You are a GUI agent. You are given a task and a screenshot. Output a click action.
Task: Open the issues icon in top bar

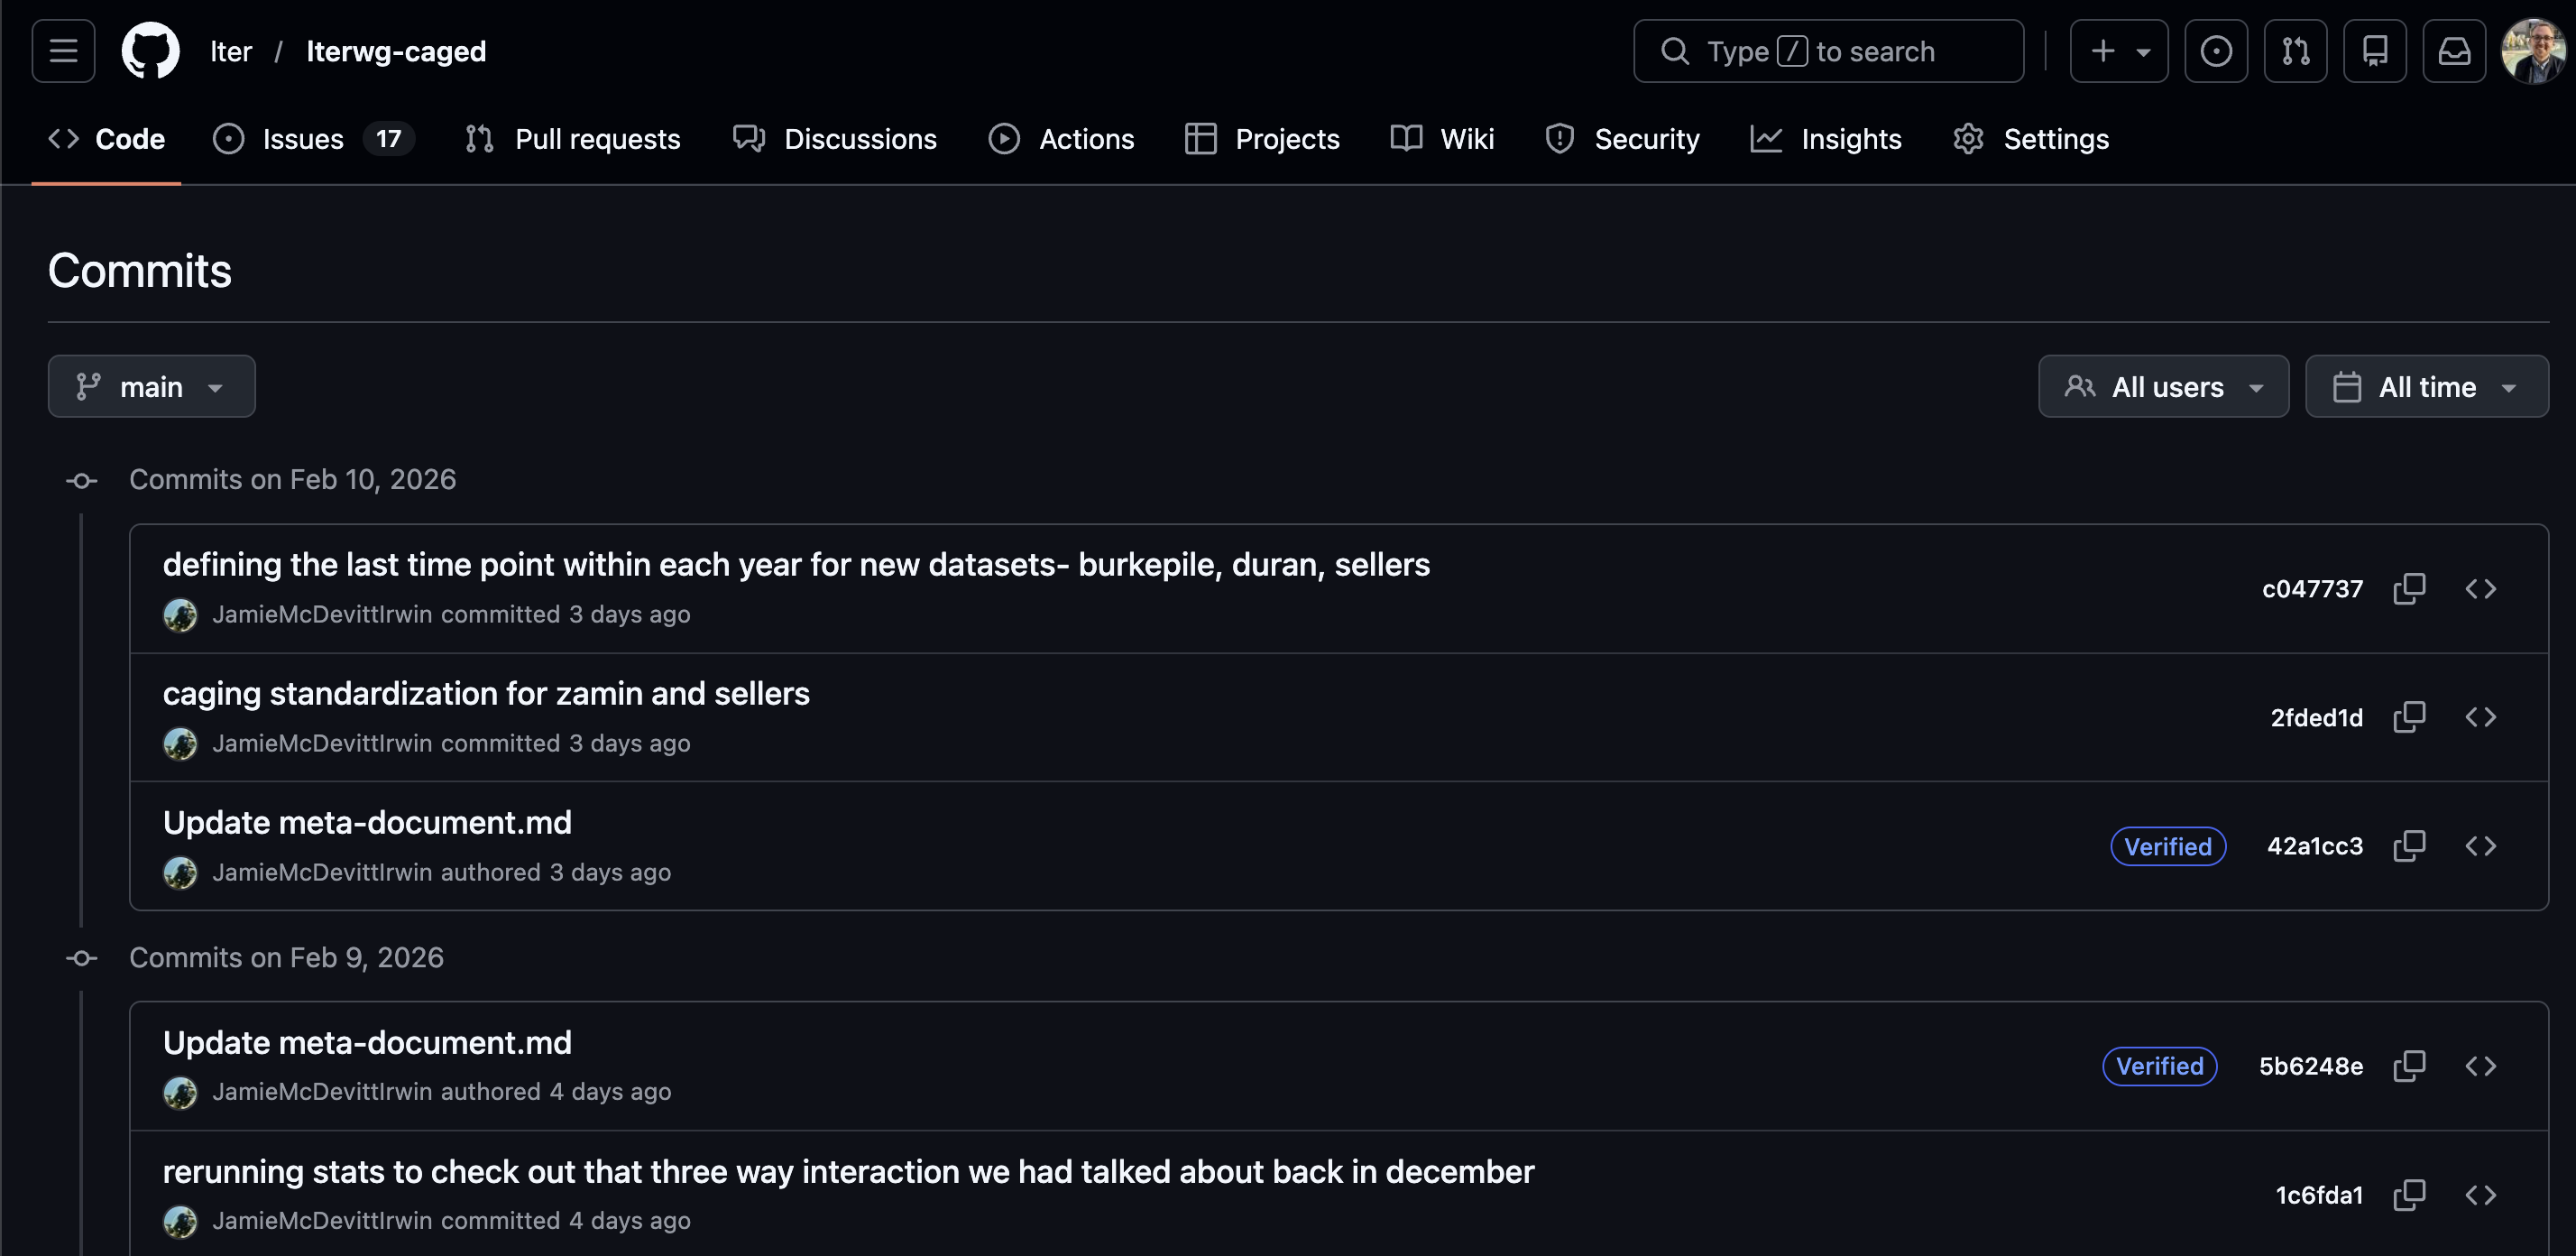click(x=2215, y=51)
